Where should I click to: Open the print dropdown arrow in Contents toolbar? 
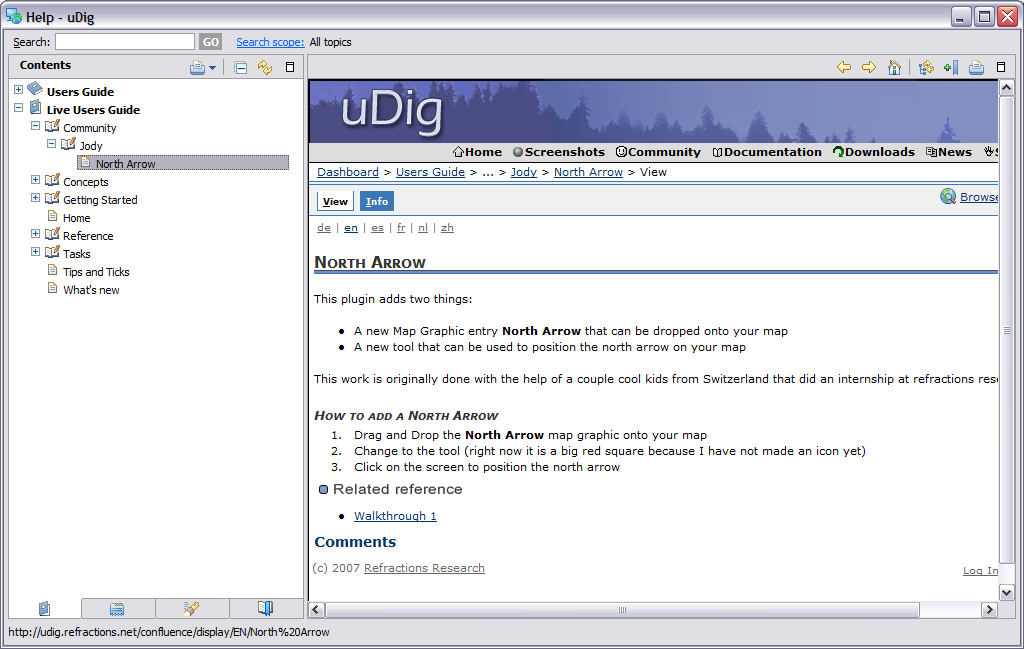[x=212, y=68]
